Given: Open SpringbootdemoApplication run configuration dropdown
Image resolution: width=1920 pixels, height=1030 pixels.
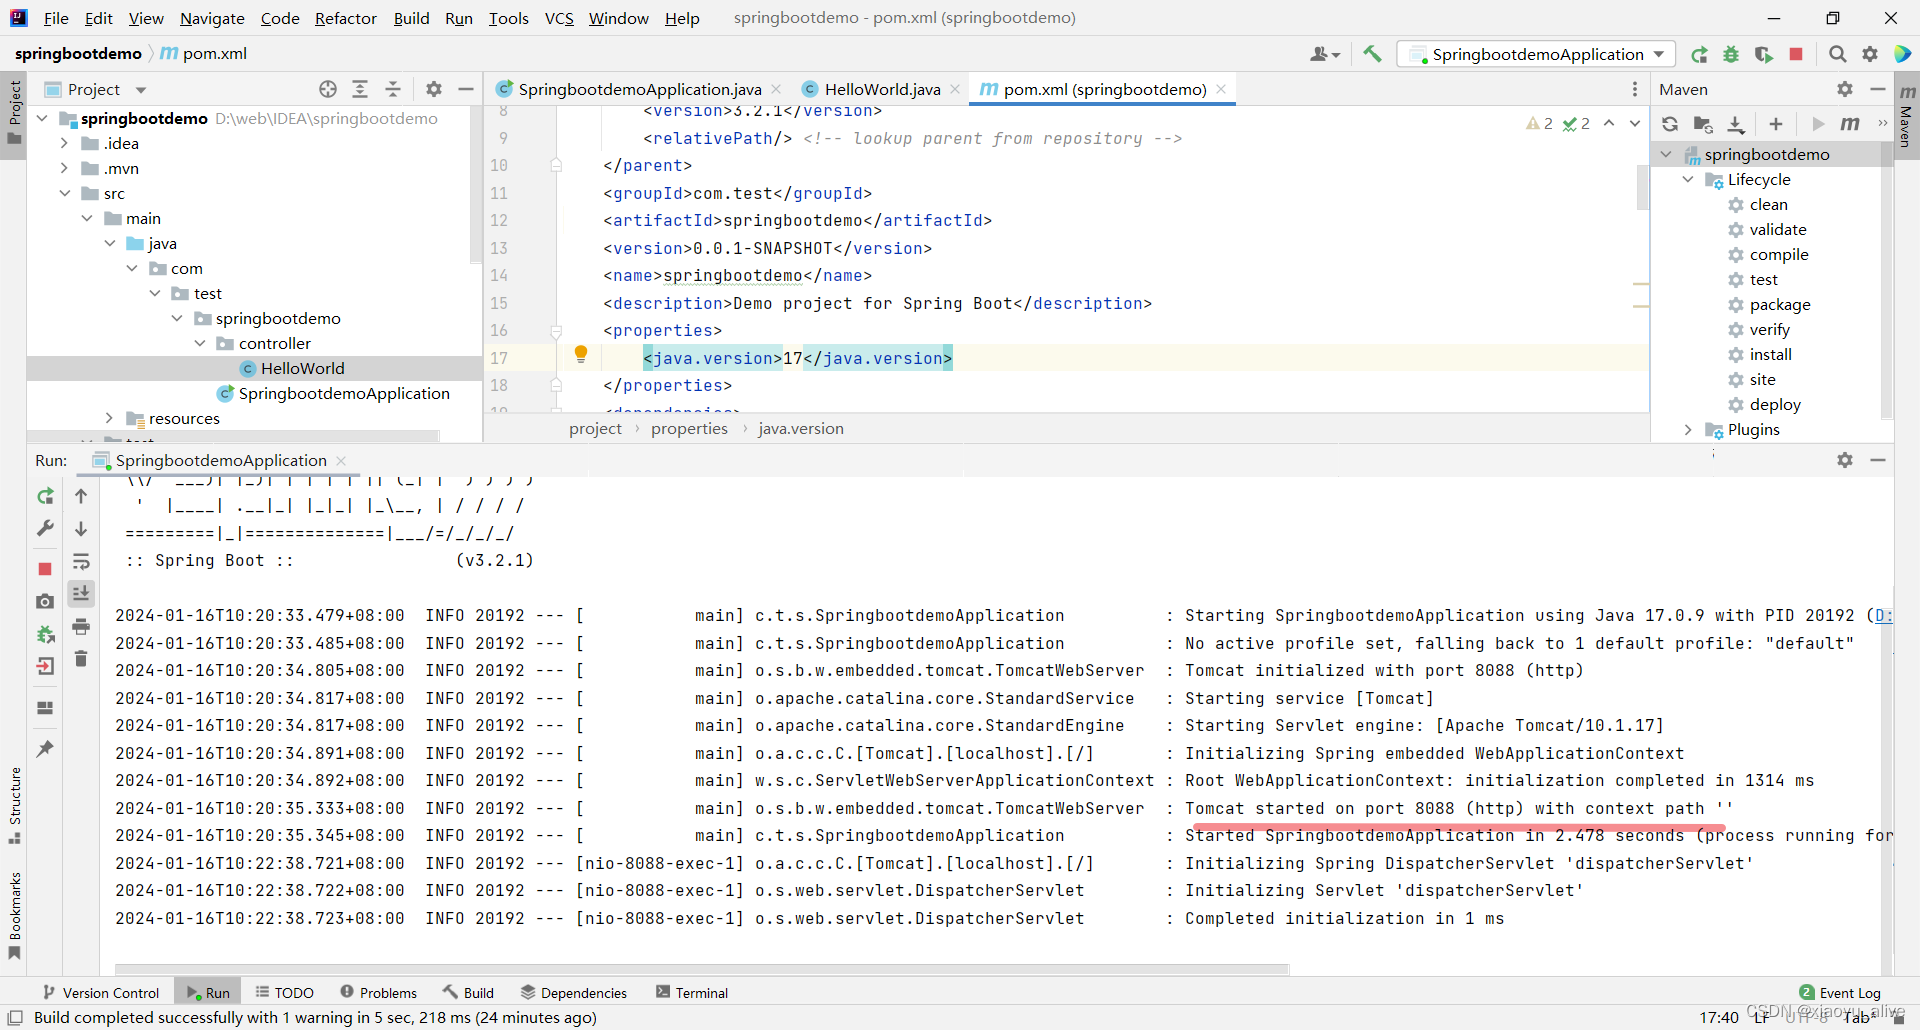Looking at the screenshot, I should pos(1537,54).
